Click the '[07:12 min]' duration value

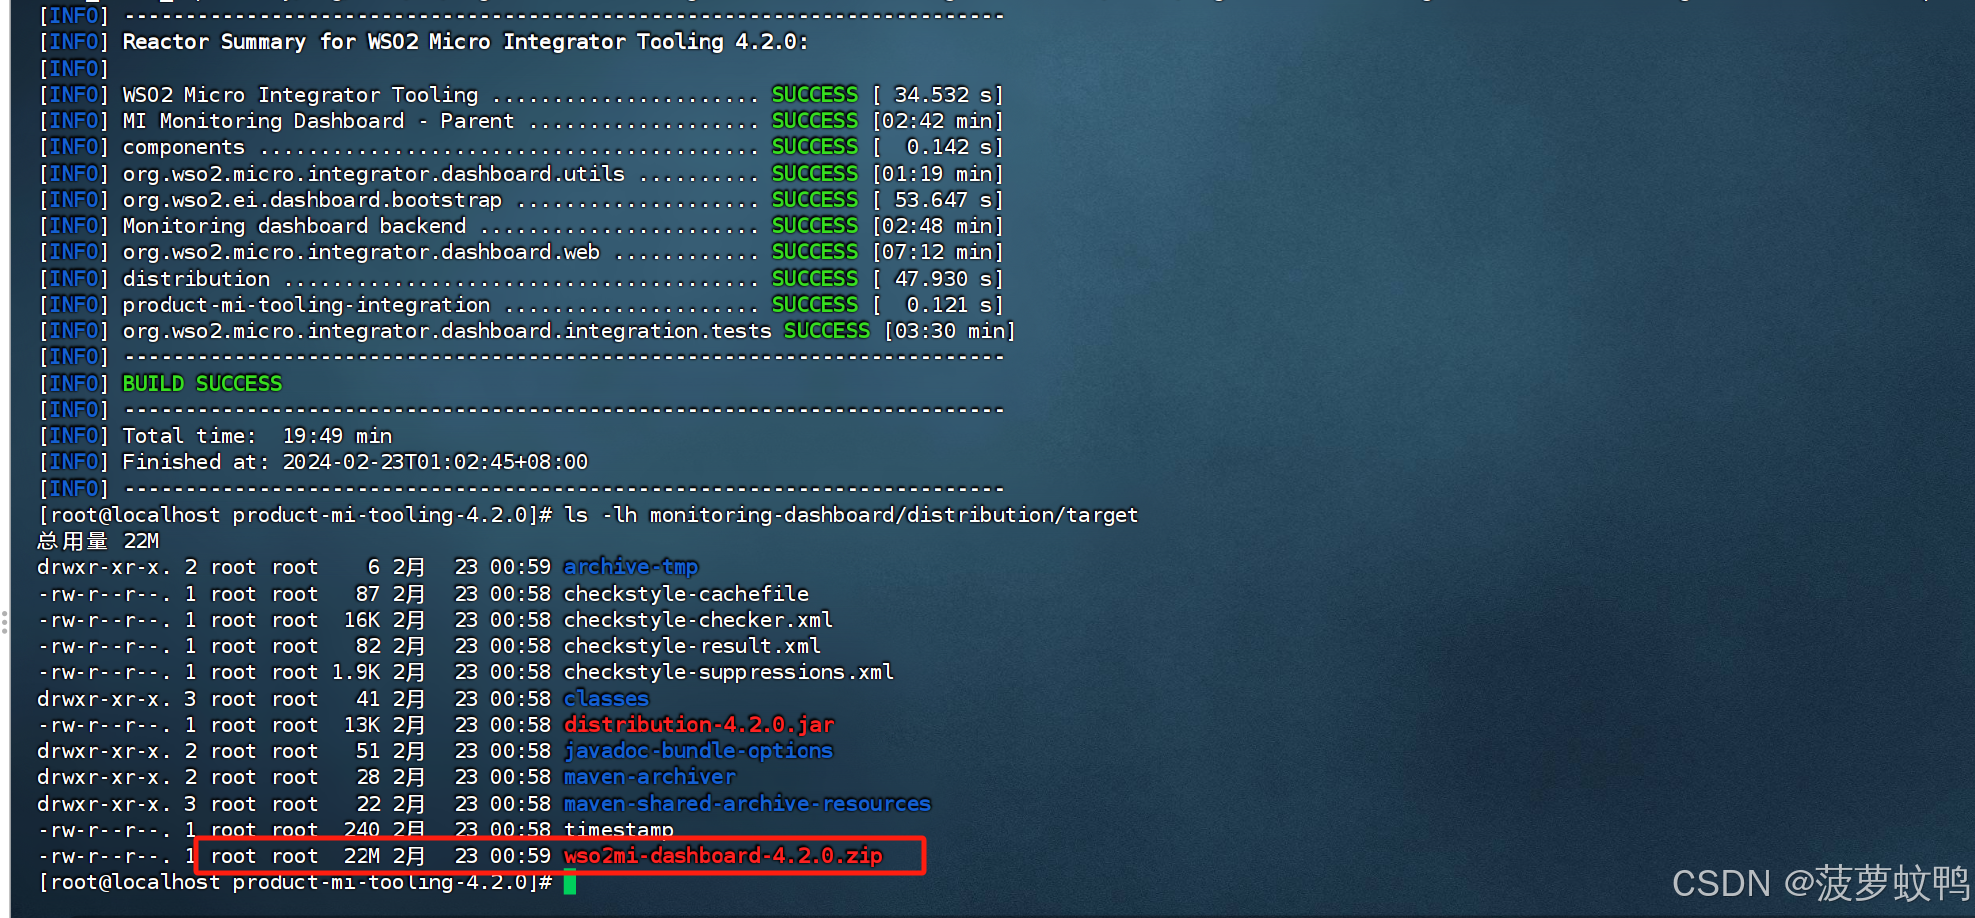pos(938,252)
